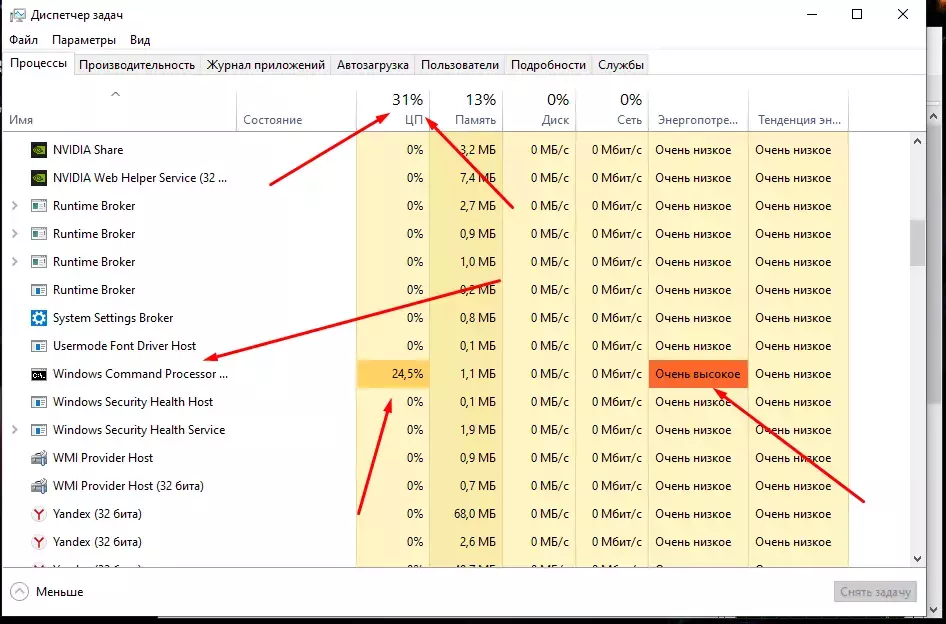Click the Windows Security Health Host icon
This screenshot has width=946, height=624.
tap(39, 402)
